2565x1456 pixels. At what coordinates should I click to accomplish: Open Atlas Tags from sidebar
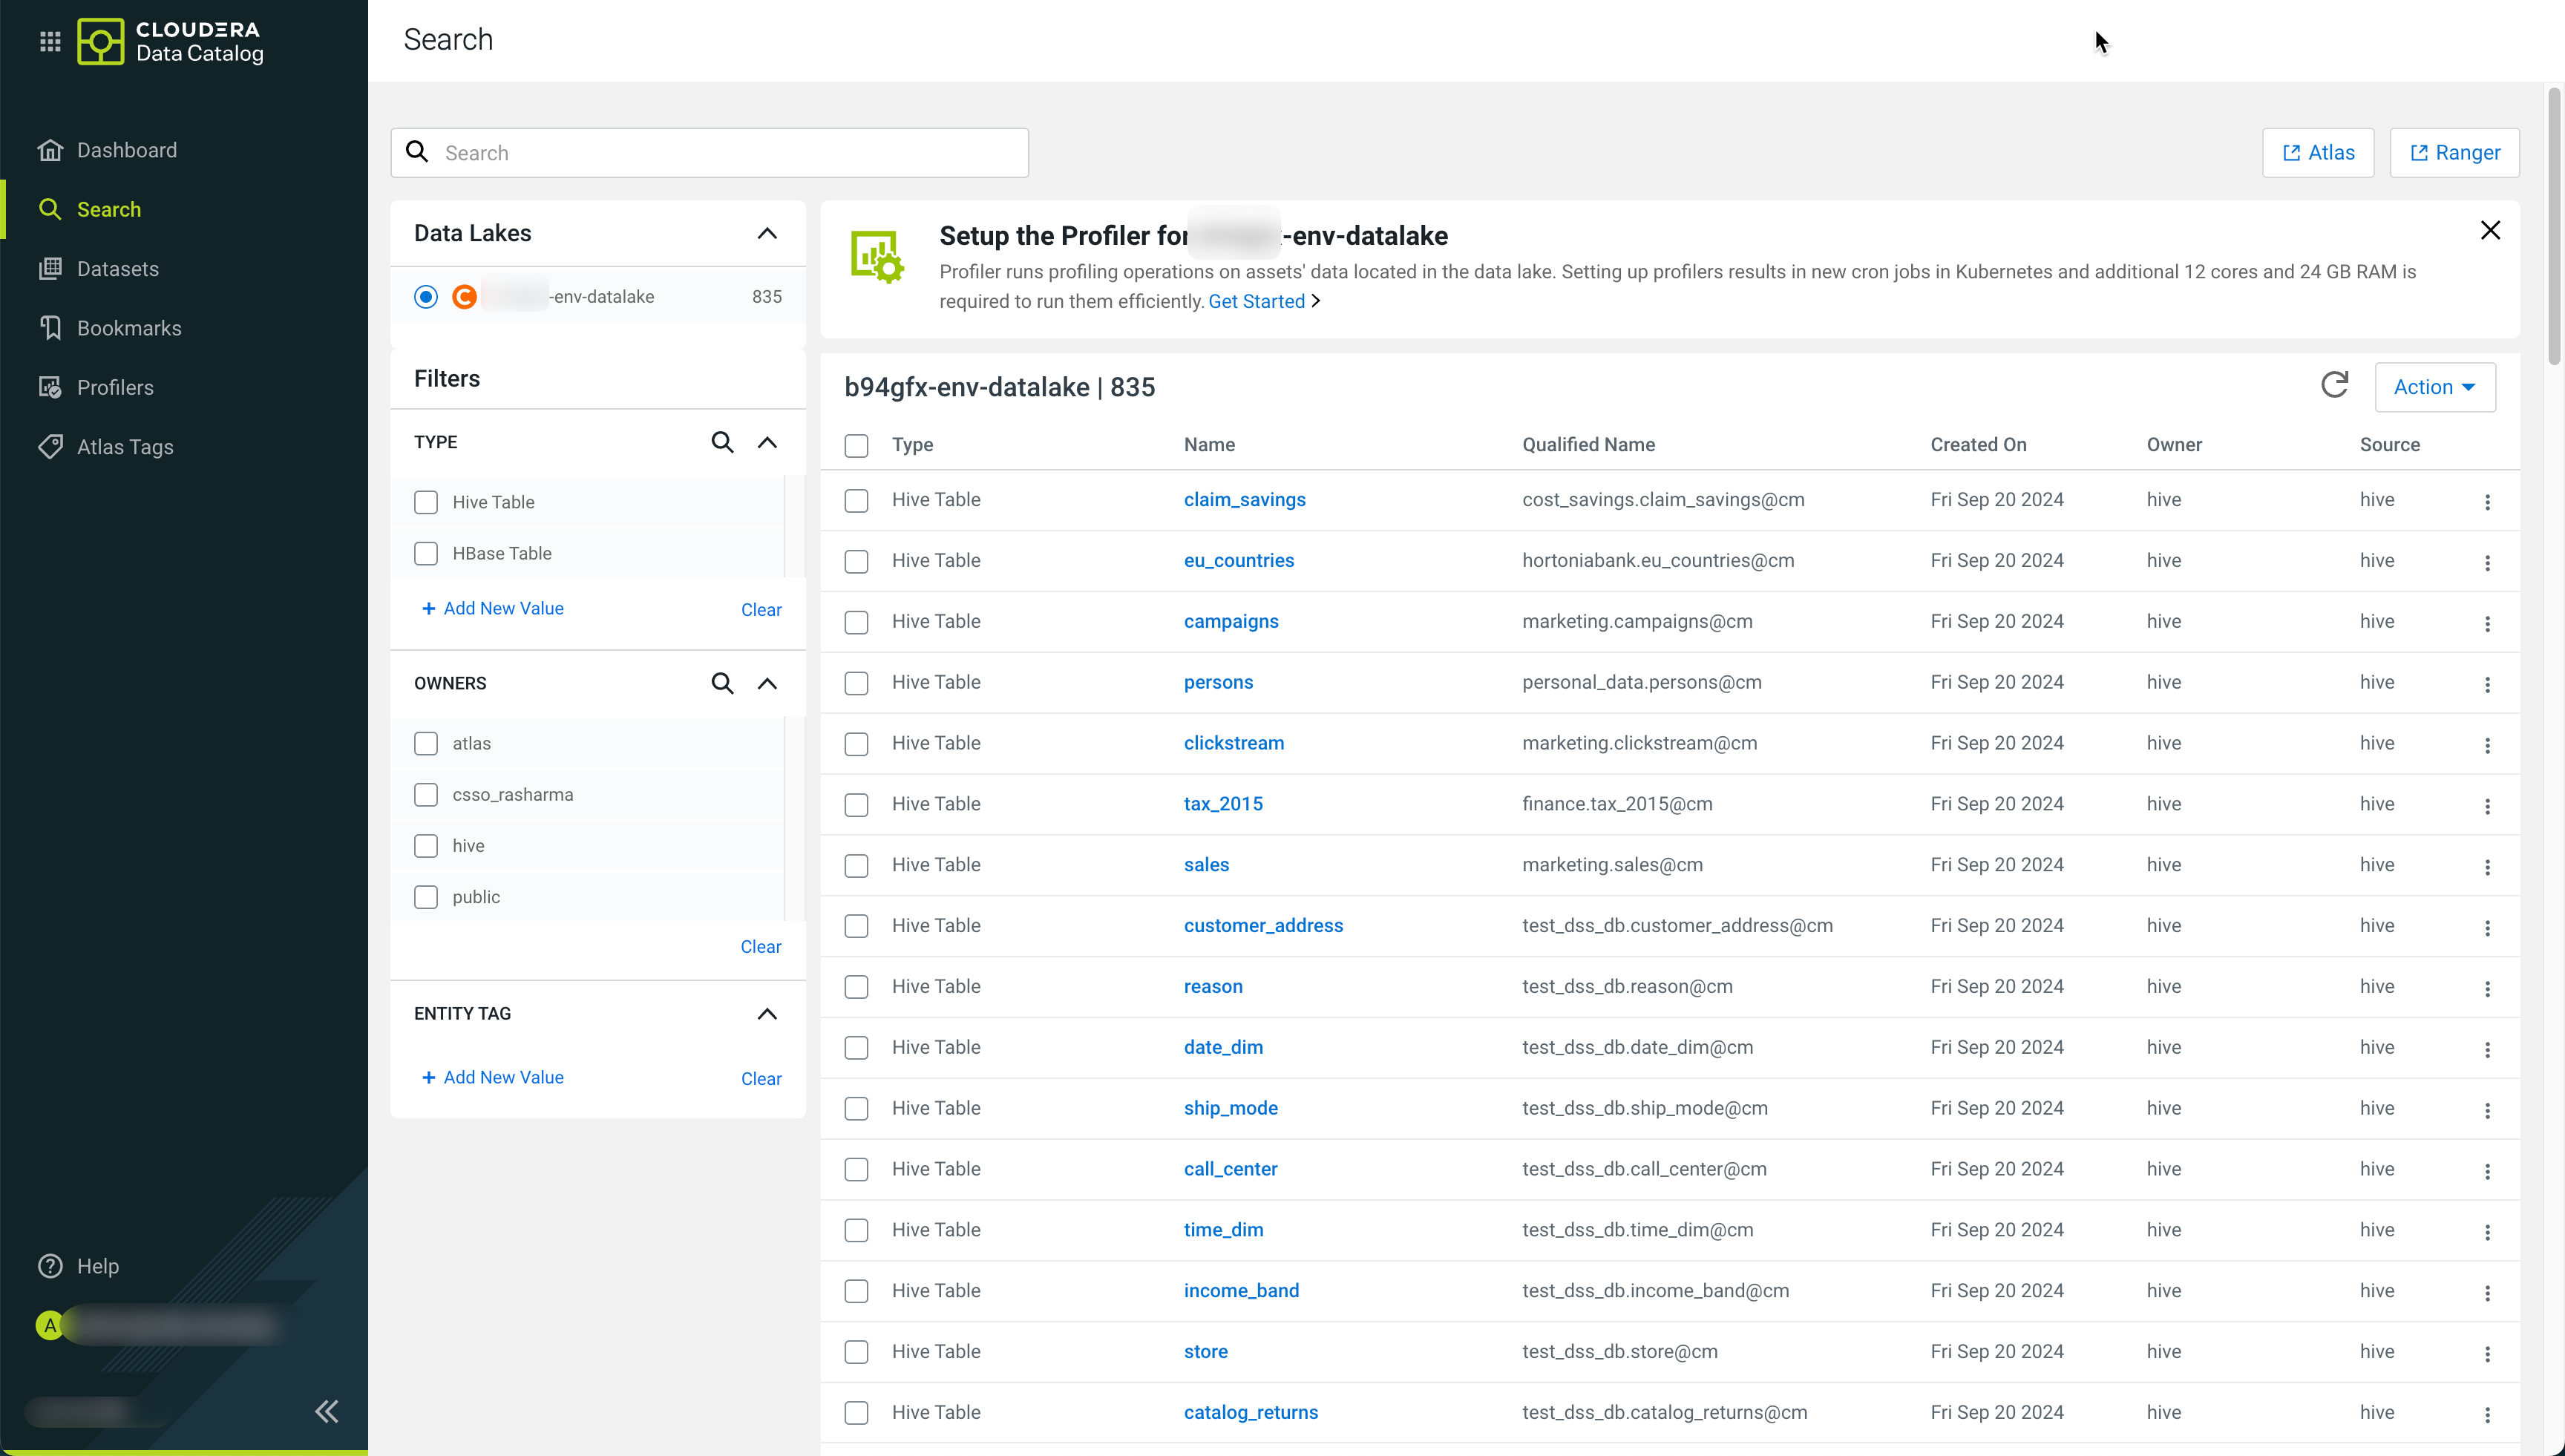(125, 447)
